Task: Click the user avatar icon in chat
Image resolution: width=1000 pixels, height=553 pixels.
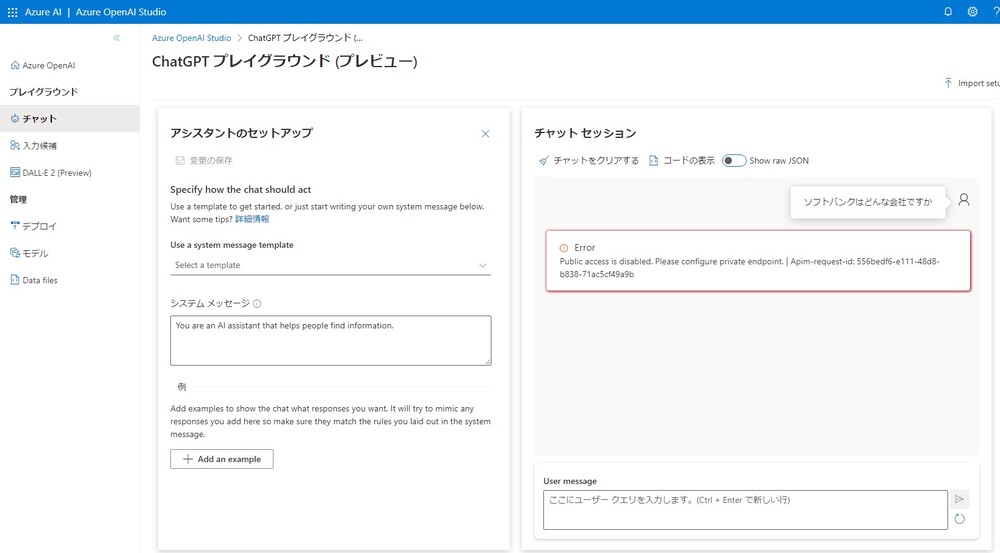Action: pyautogui.click(x=963, y=200)
